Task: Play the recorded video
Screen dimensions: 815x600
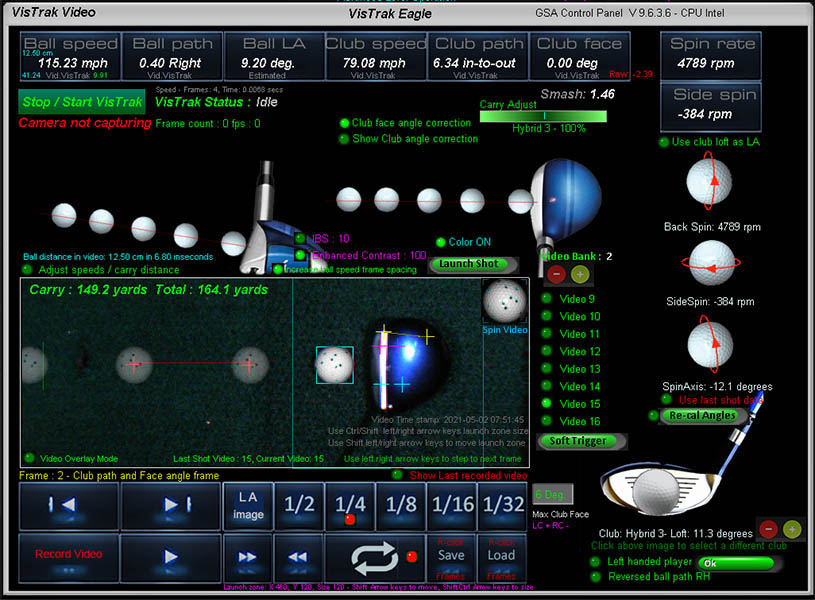Action: [x=171, y=557]
